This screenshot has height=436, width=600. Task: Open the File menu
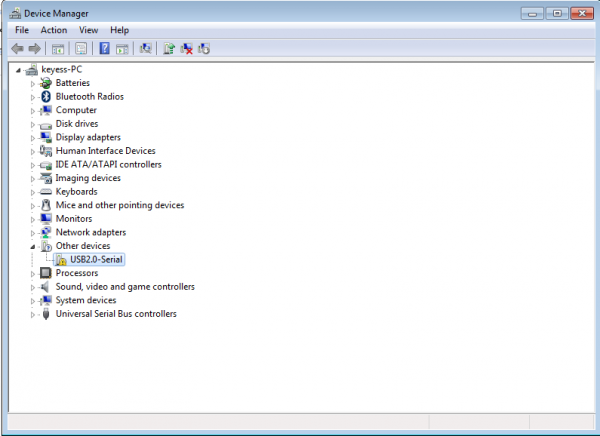coord(22,30)
